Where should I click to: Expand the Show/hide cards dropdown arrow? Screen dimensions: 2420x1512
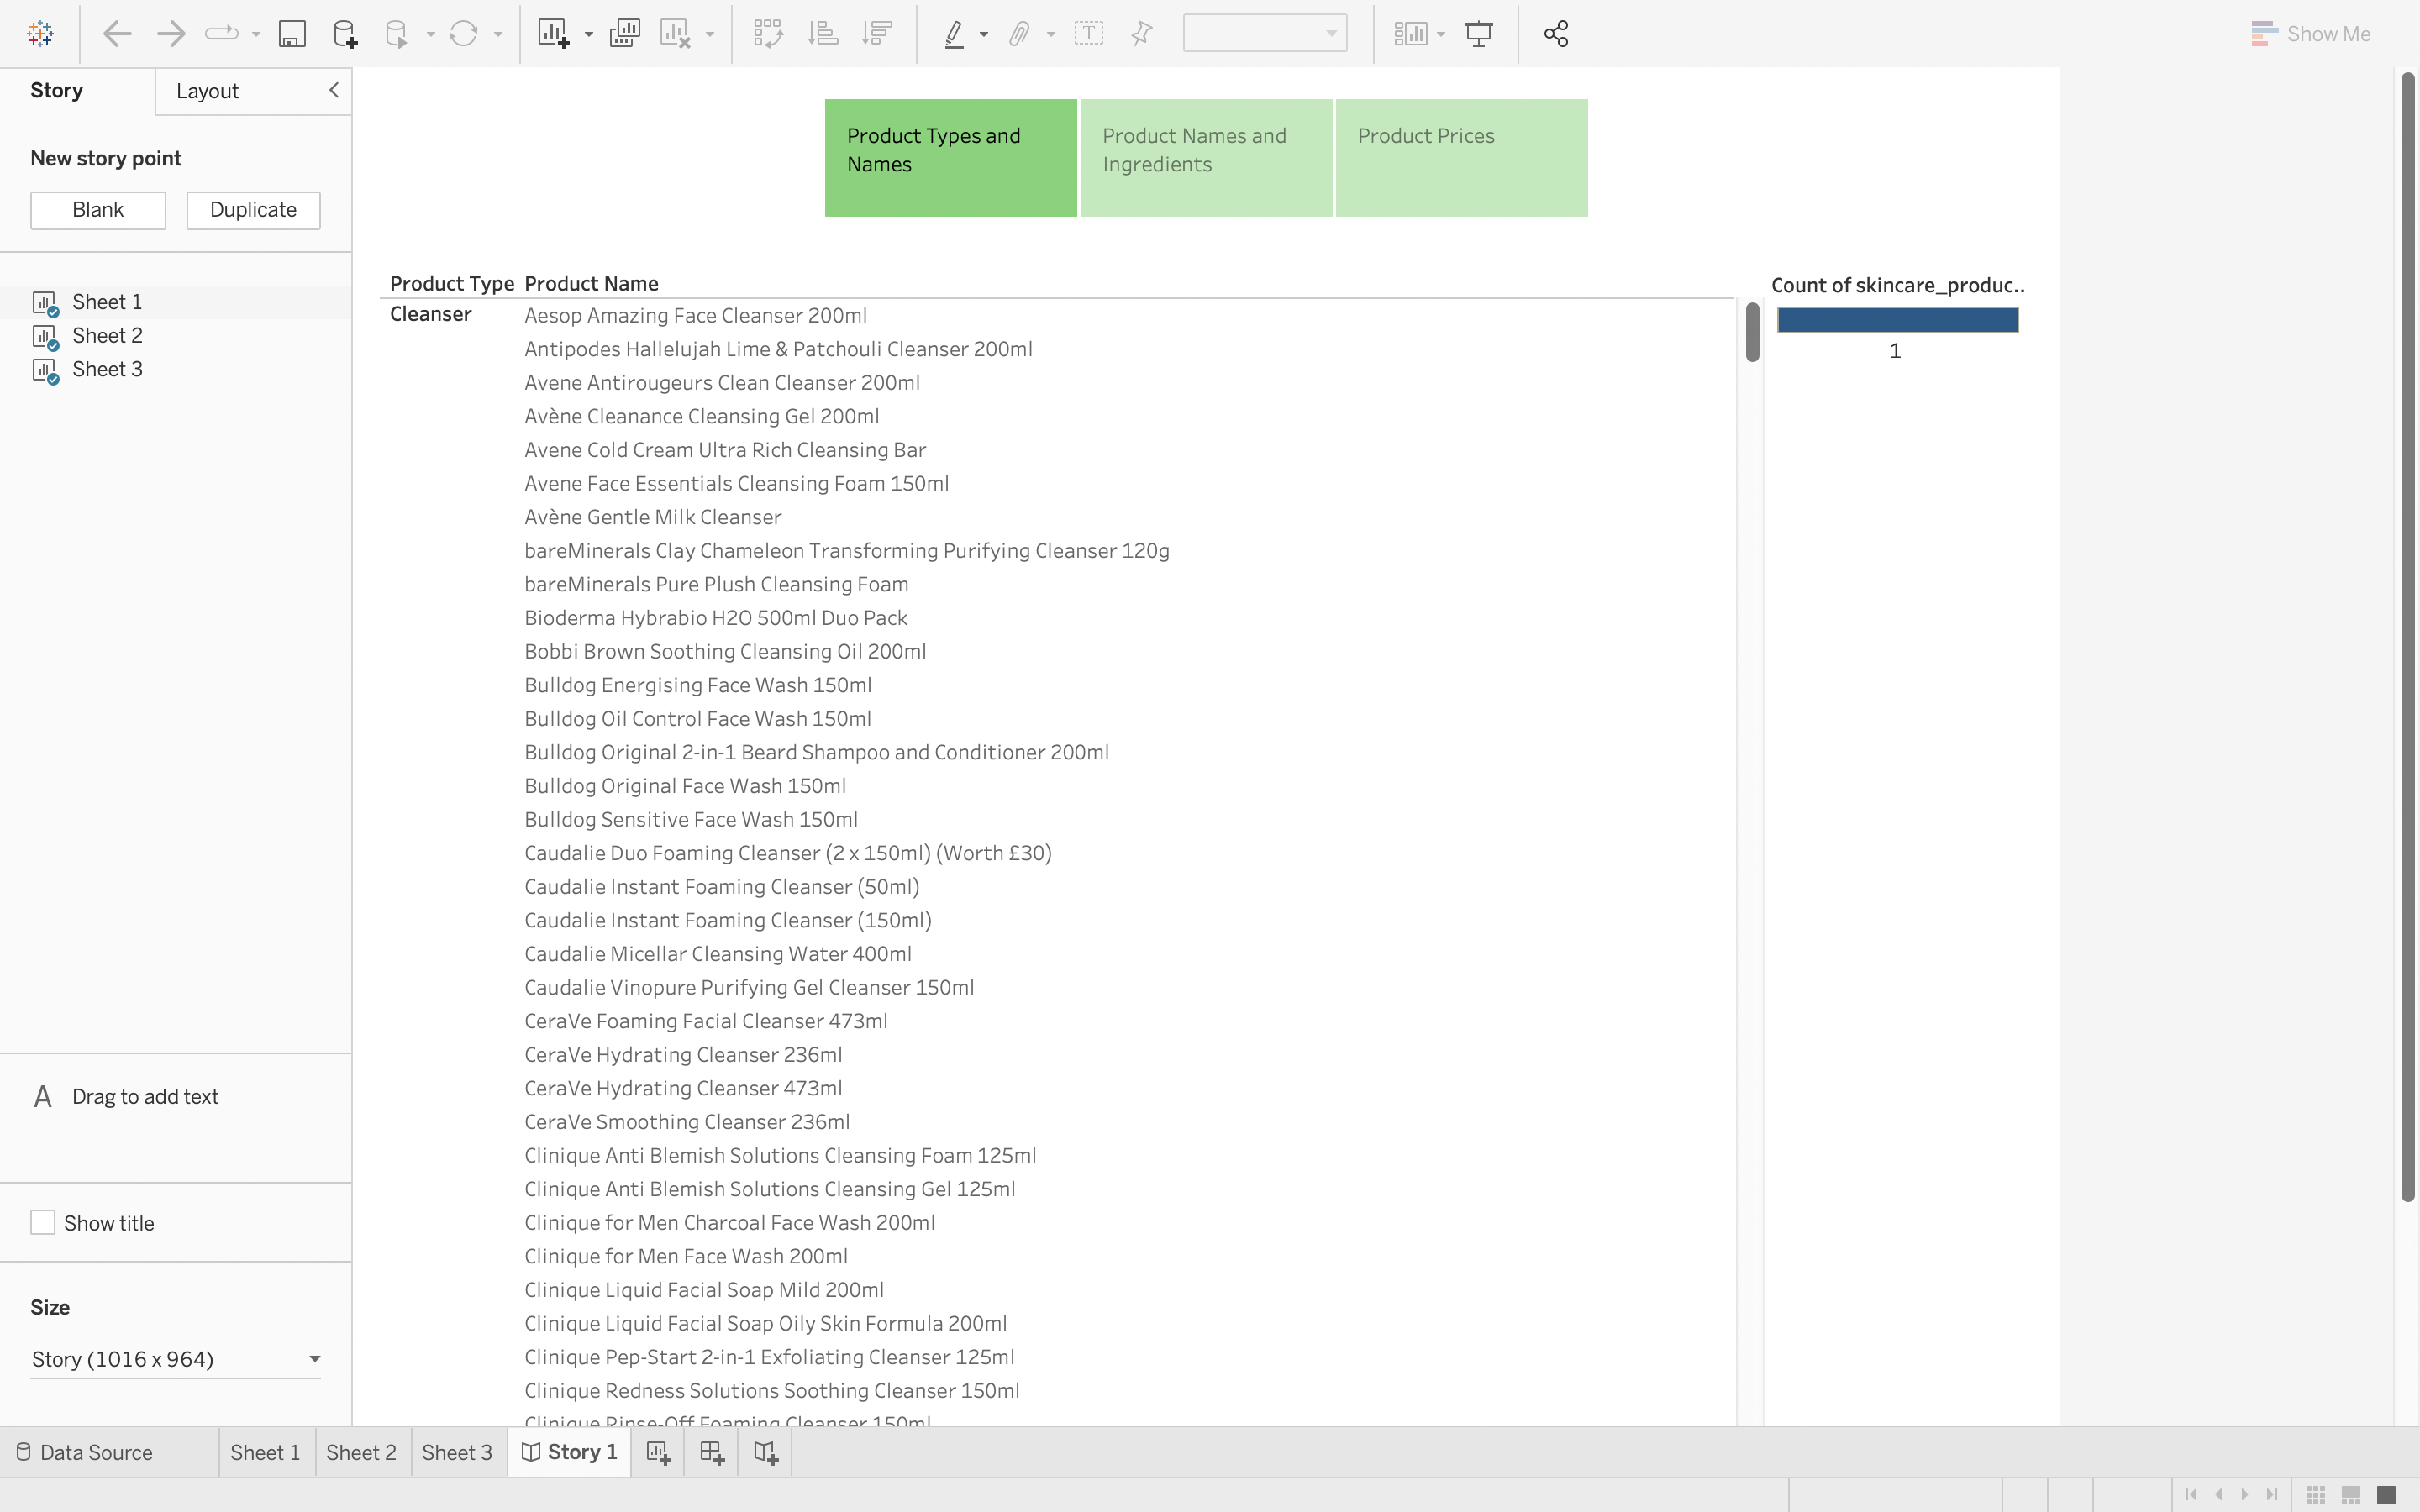[1441, 35]
